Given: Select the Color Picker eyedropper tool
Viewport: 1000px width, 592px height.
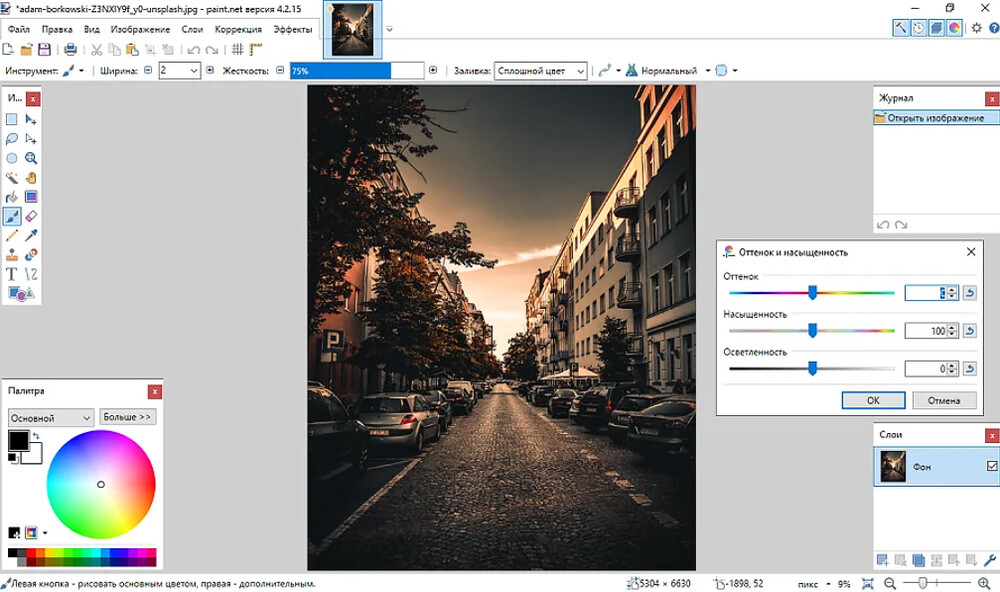Looking at the screenshot, I should (31, 237).
